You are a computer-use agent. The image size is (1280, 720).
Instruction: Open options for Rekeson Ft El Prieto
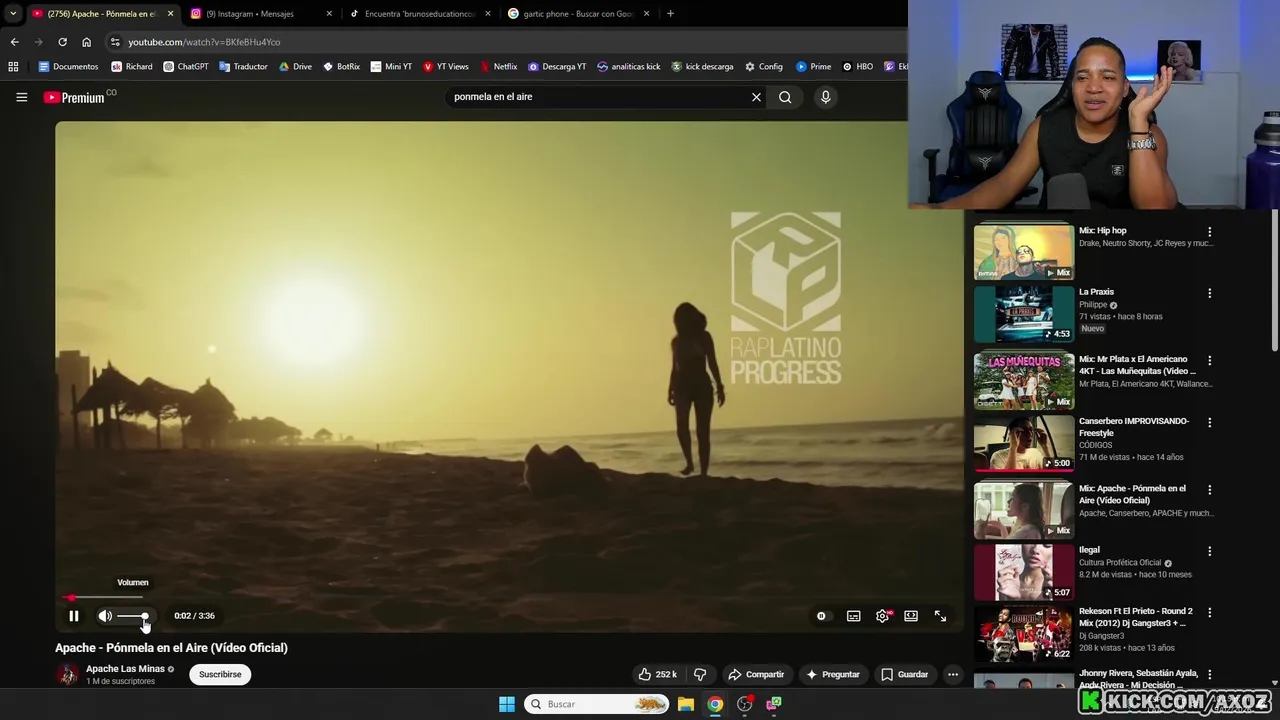point(1209,612)
